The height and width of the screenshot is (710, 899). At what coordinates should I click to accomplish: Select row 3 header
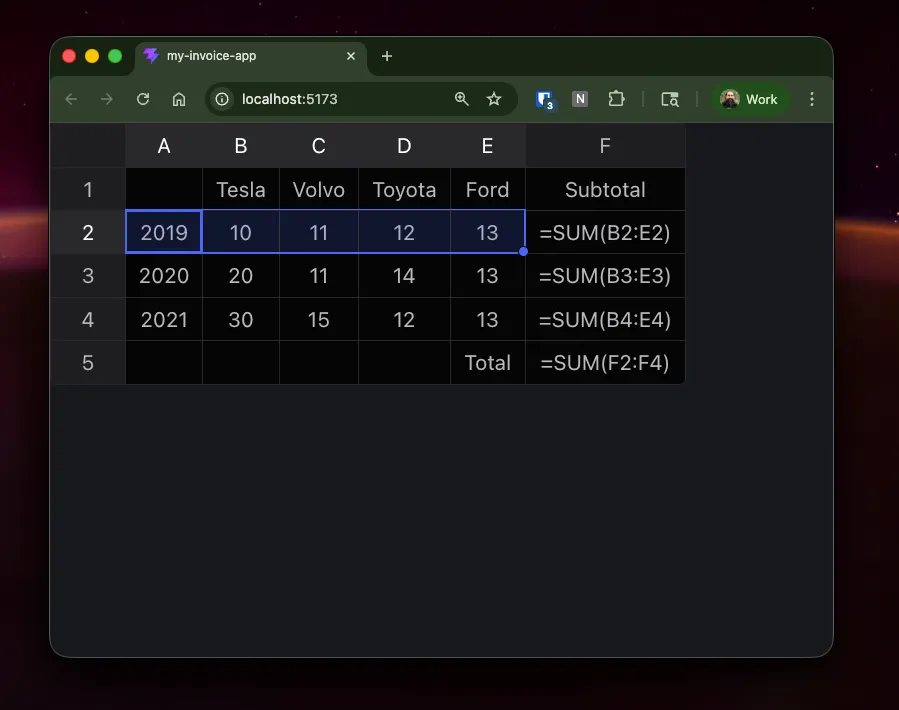pos(88,276)
